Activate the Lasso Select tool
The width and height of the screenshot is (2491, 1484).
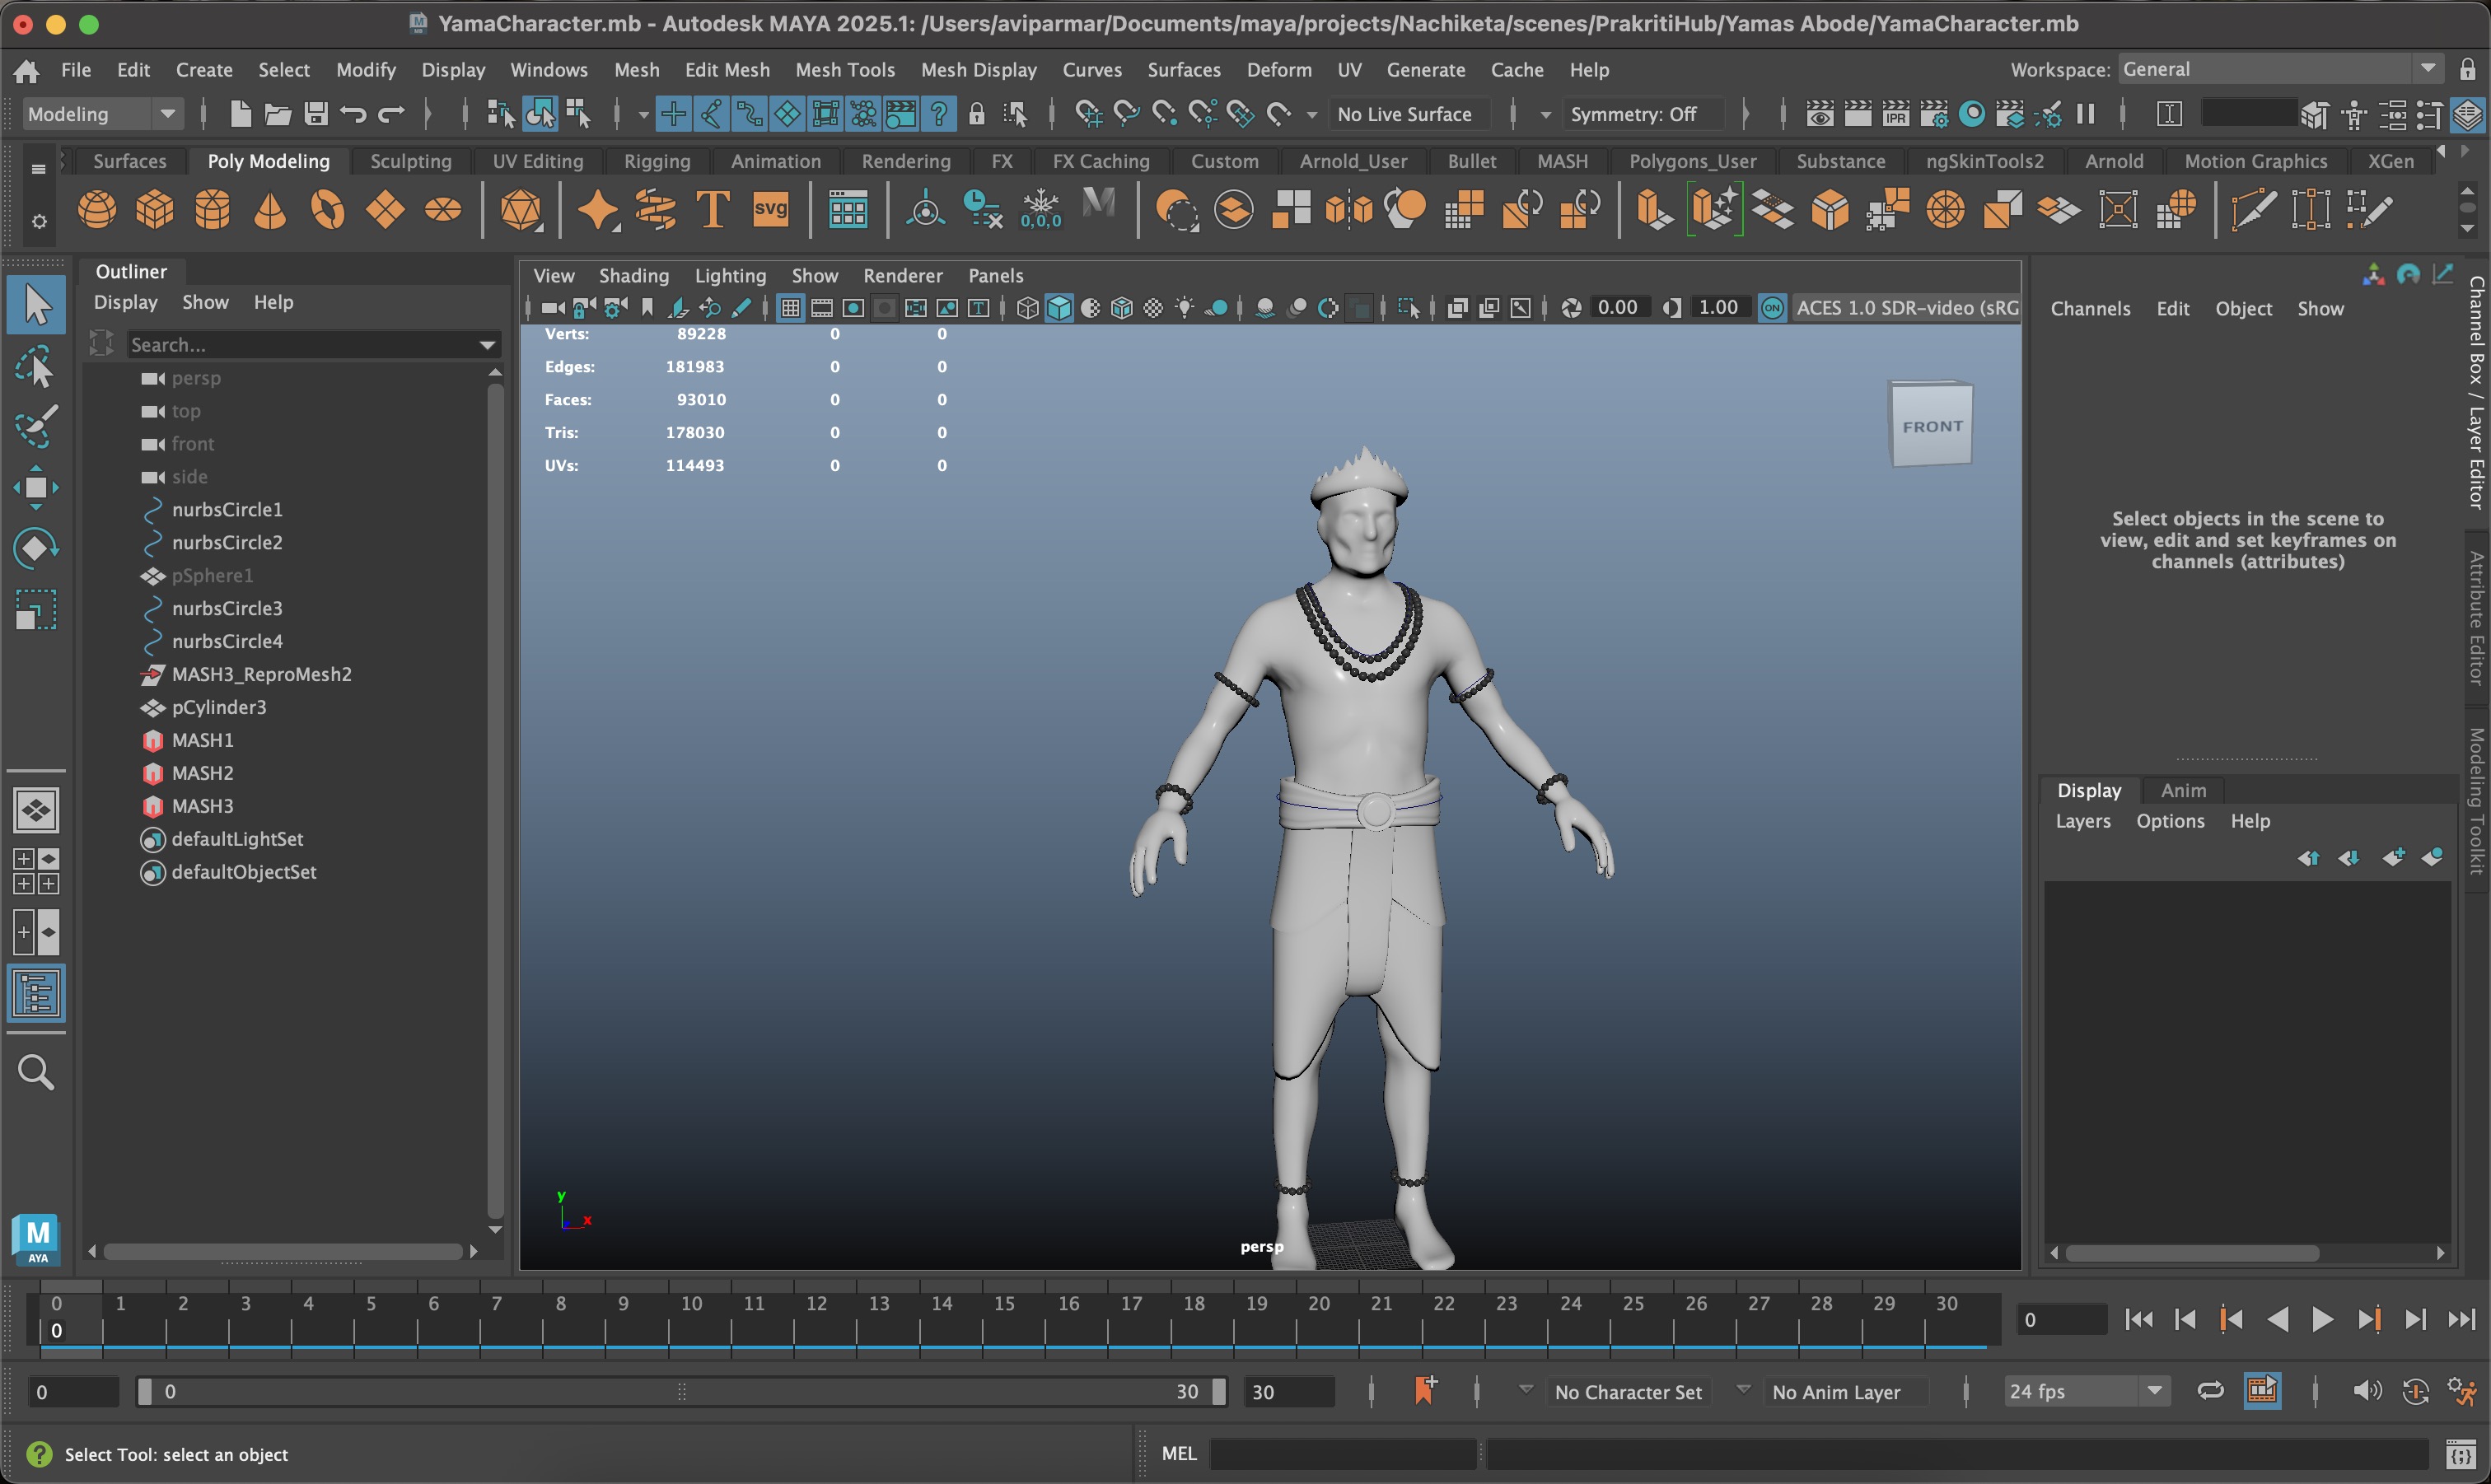click(x=36, y=368)
